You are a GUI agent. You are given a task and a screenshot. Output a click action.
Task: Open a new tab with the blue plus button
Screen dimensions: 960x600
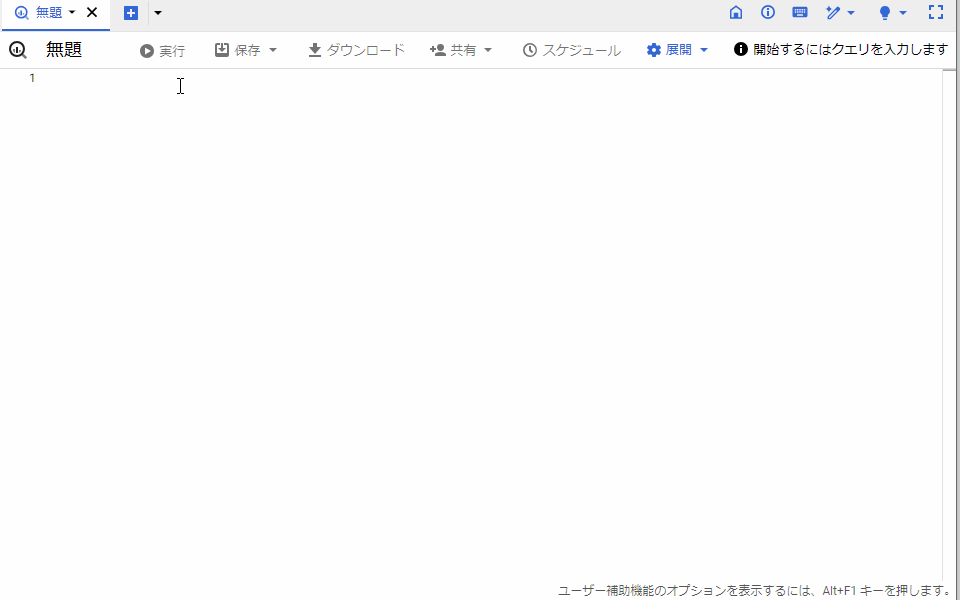[131, 13]
